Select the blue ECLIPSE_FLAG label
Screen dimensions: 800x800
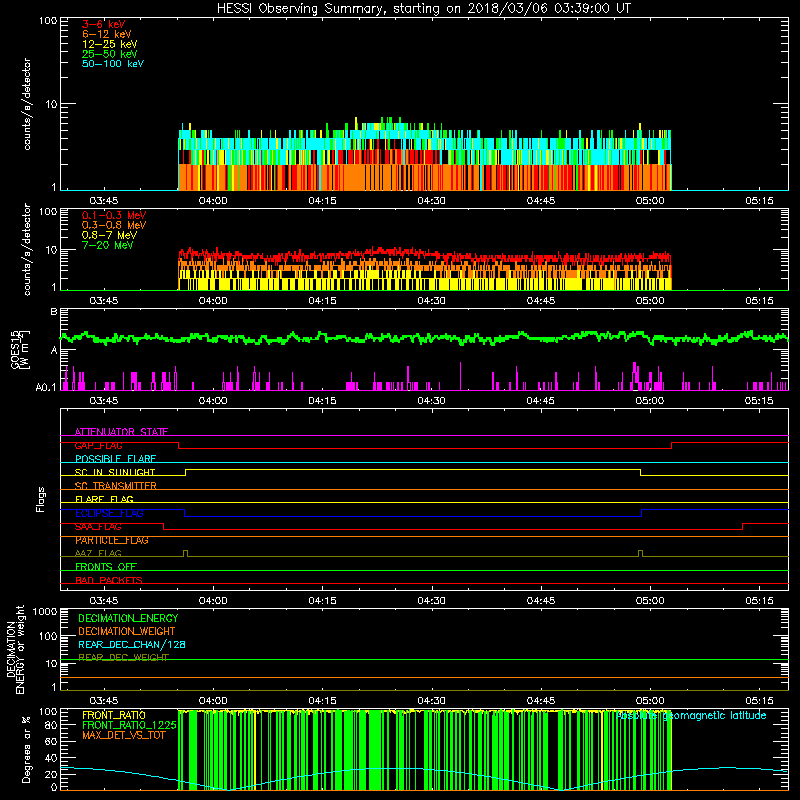[109, 513]
